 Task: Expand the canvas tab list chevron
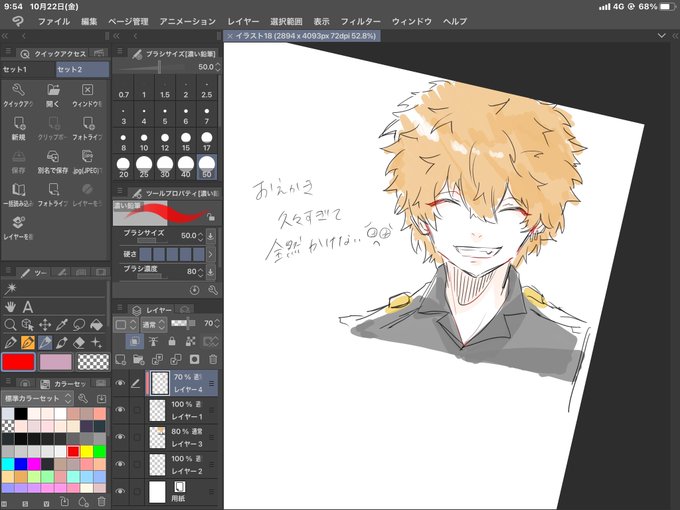point(661,36)
